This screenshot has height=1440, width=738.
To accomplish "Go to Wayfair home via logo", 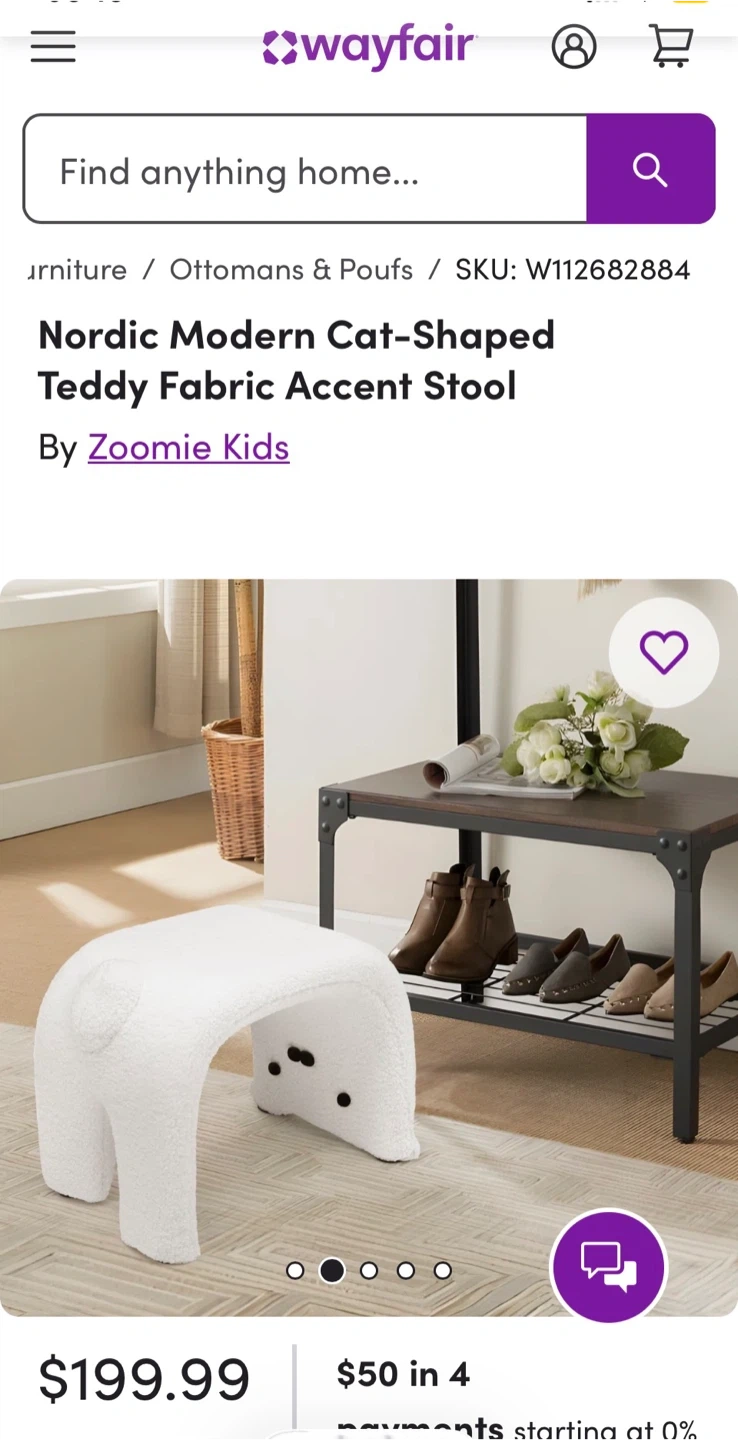I will [369, 47].
